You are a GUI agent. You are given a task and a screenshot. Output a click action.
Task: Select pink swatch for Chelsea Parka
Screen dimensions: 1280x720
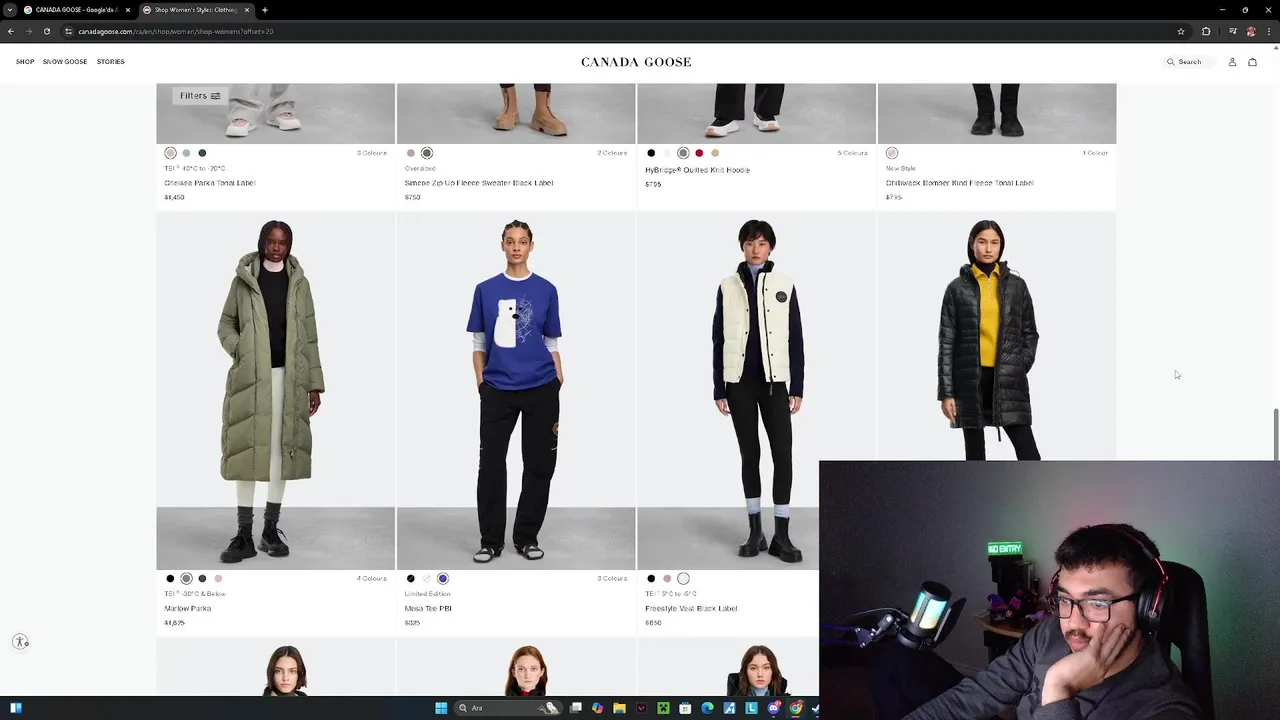170,153
